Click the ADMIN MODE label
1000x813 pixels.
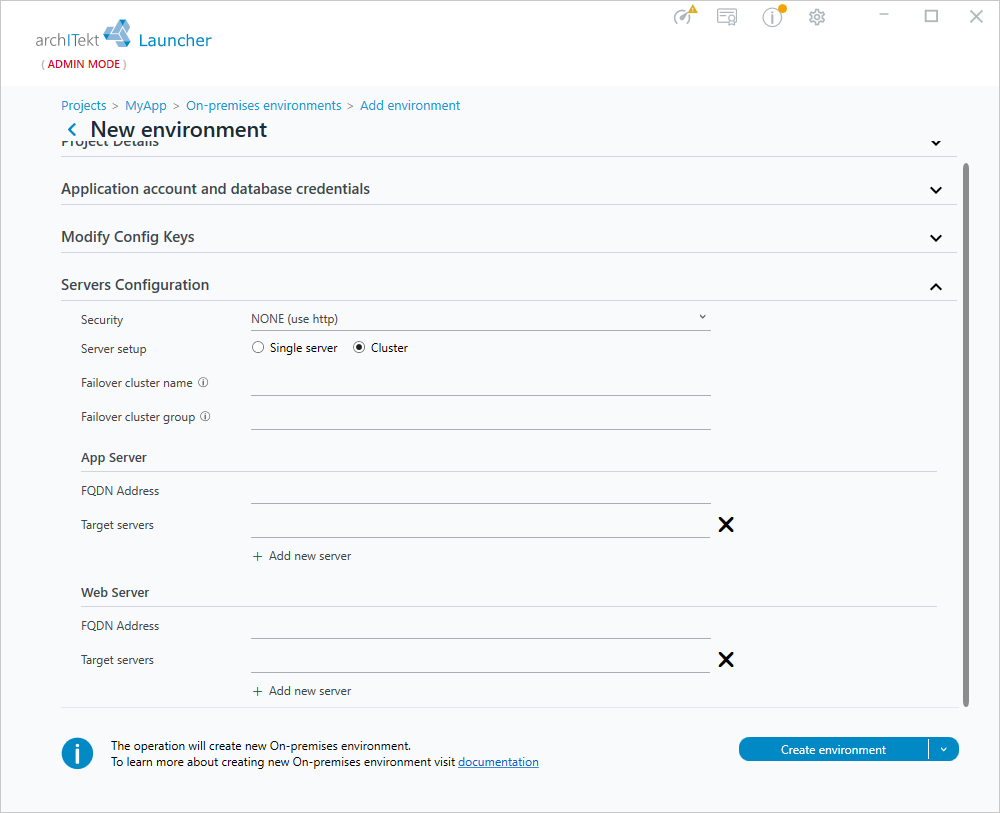[x=84, y=64]
